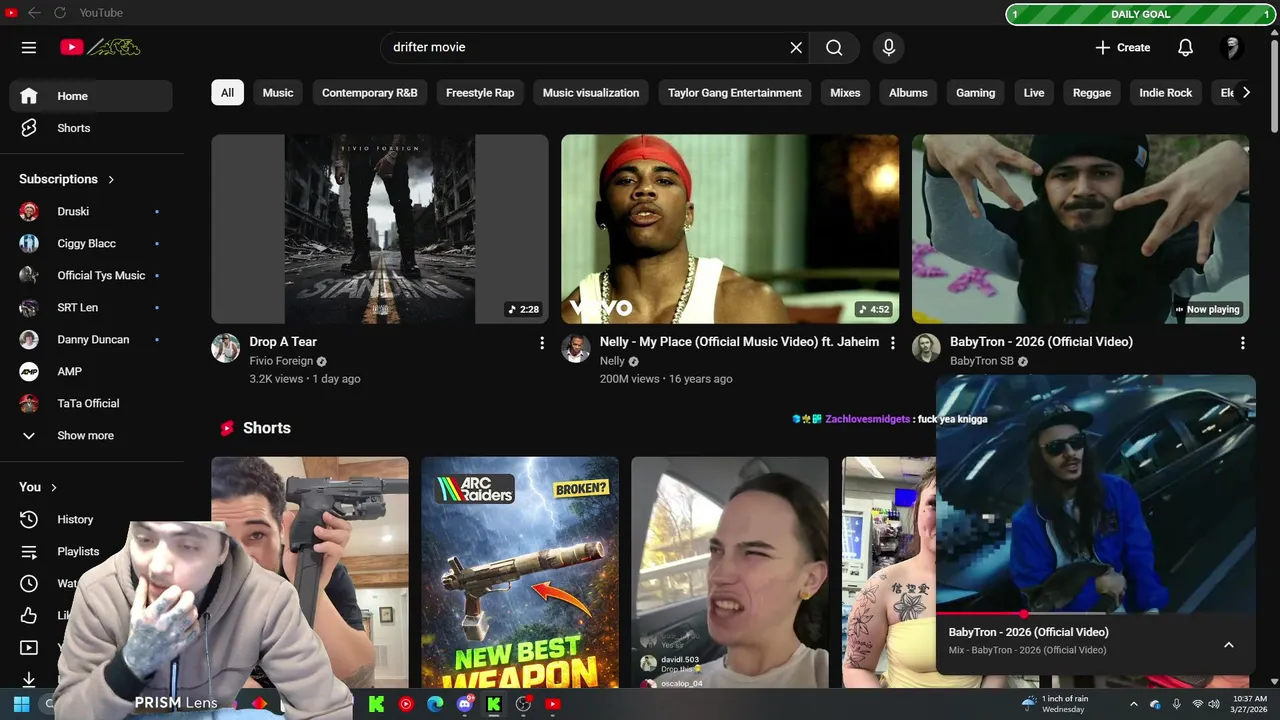1280x720 pixels.
Task: Open the ARC Raiders weapon short
Action: (520, 572)
